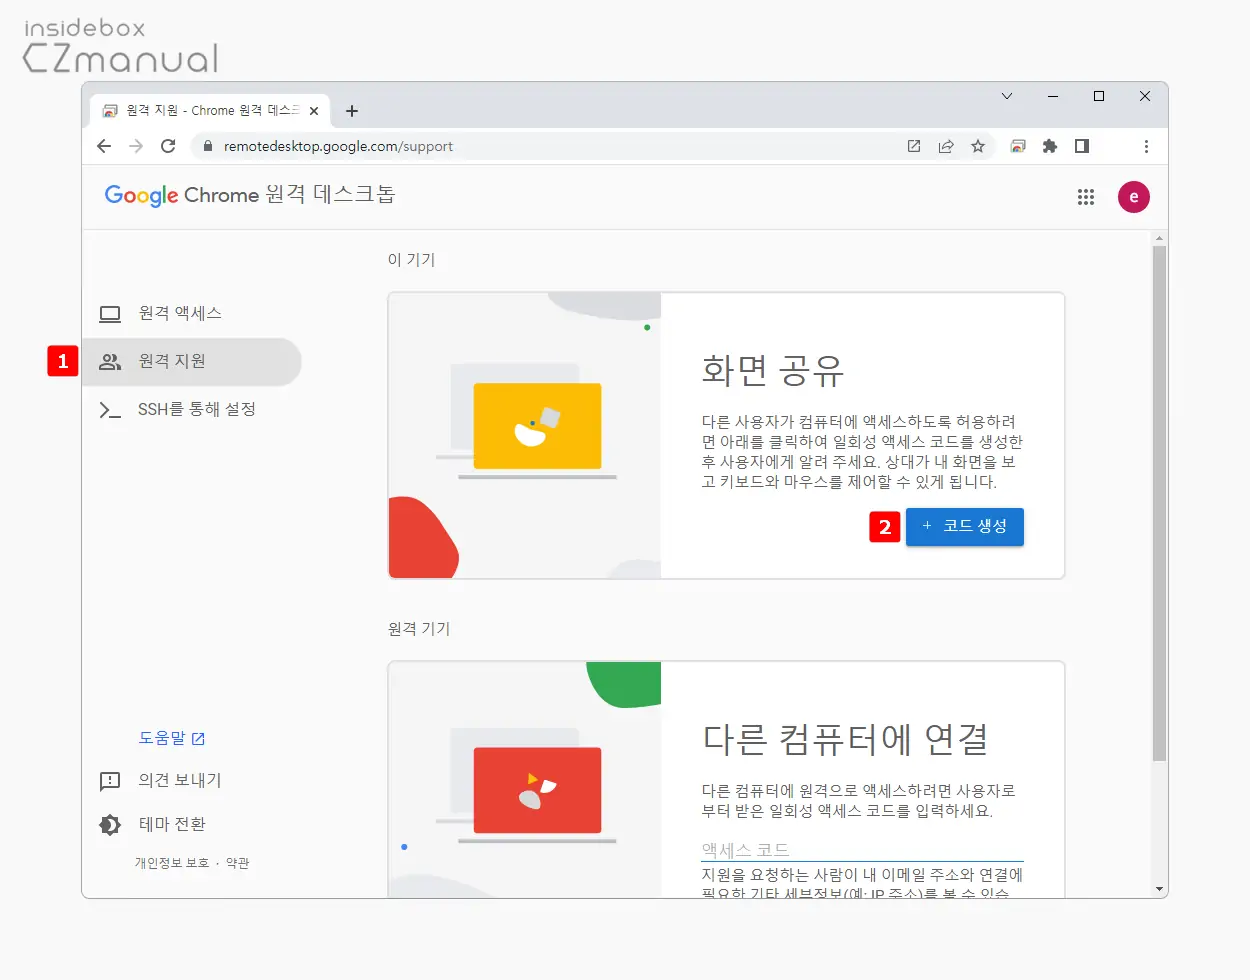Click the 액세스 코드 input field

(x=863, y=850)
